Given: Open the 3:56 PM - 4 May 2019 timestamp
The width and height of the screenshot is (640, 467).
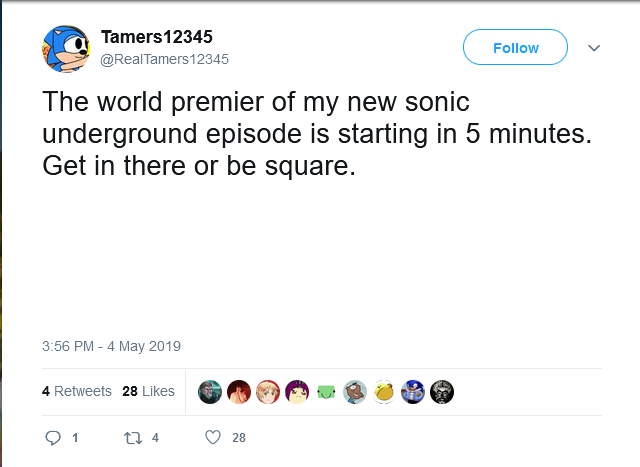Looking at the screenshot, I should tap(111, 346).
